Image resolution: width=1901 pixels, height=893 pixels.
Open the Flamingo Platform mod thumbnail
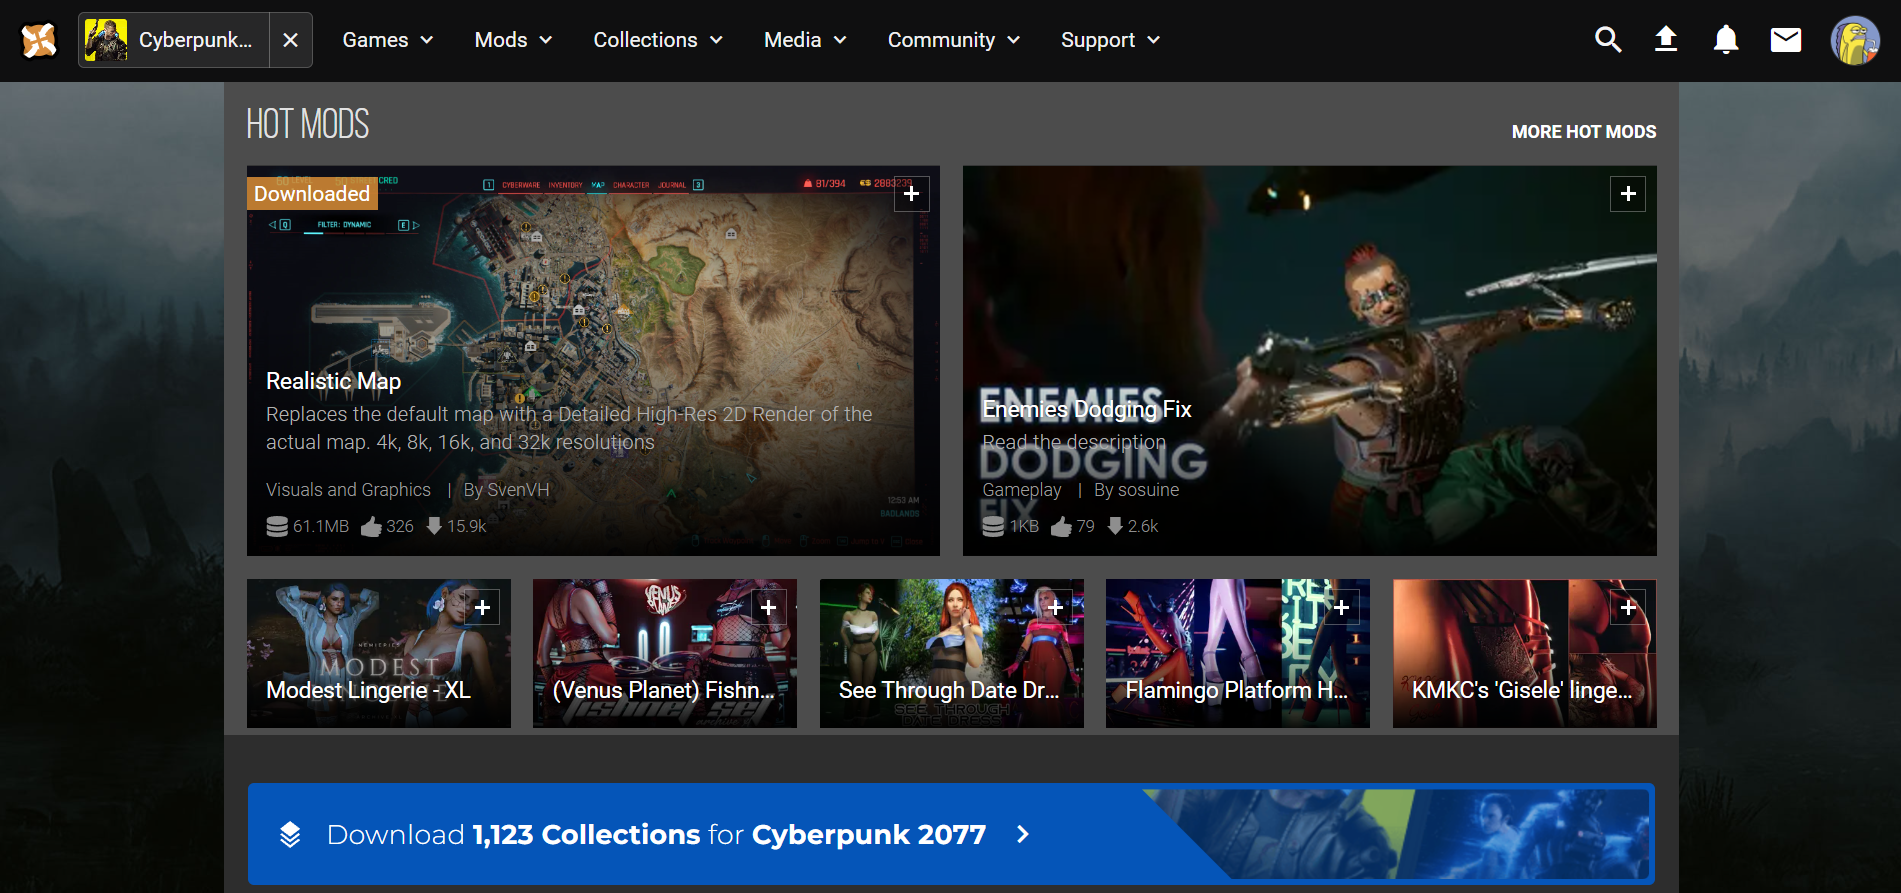pyautogui.click(x=1237, y=654)
